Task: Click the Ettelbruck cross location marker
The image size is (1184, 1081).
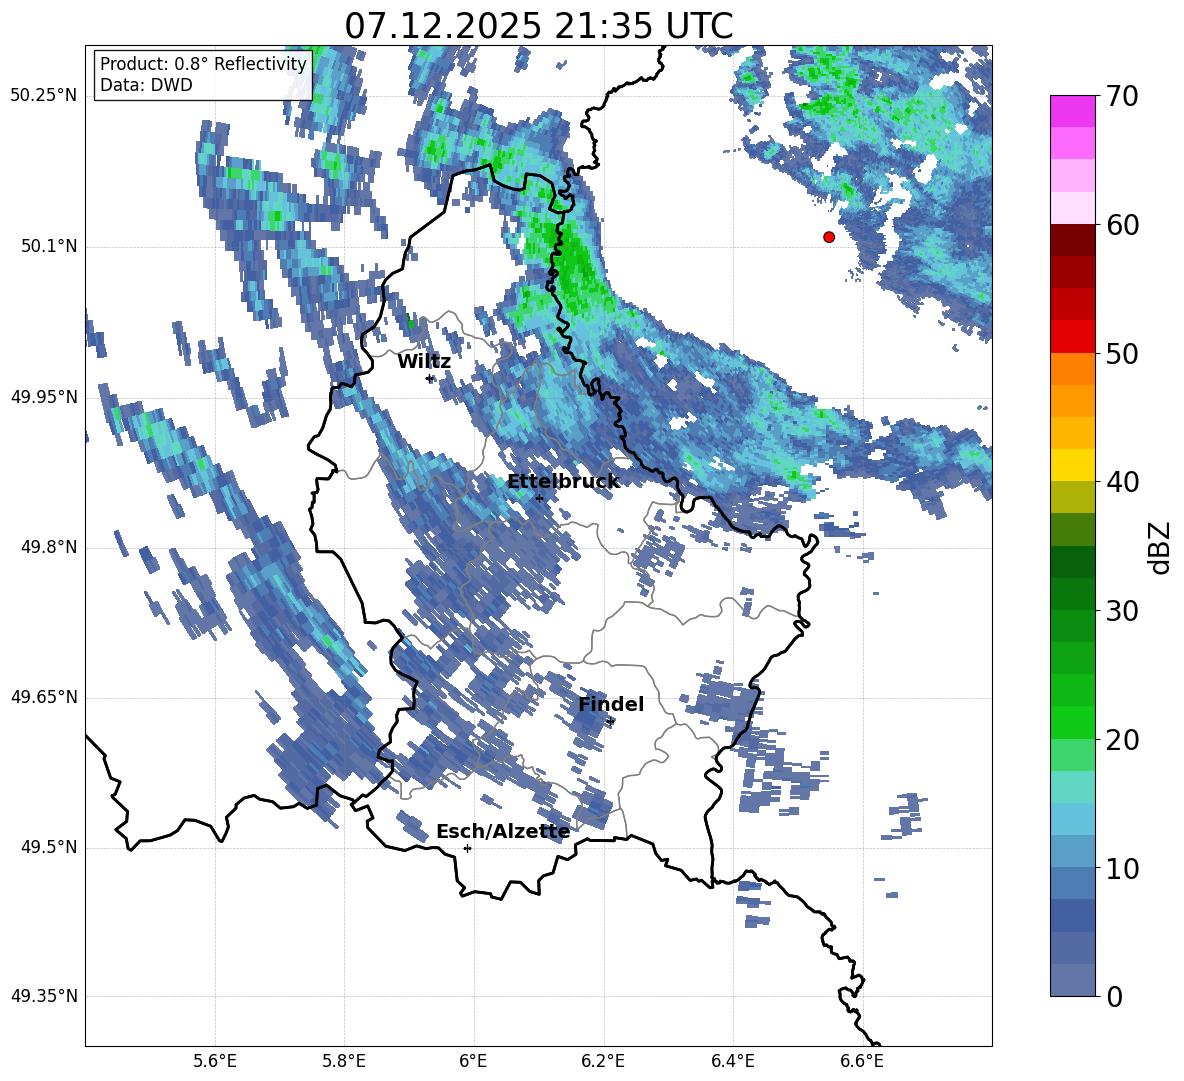Action: click(x=539, y=498)
